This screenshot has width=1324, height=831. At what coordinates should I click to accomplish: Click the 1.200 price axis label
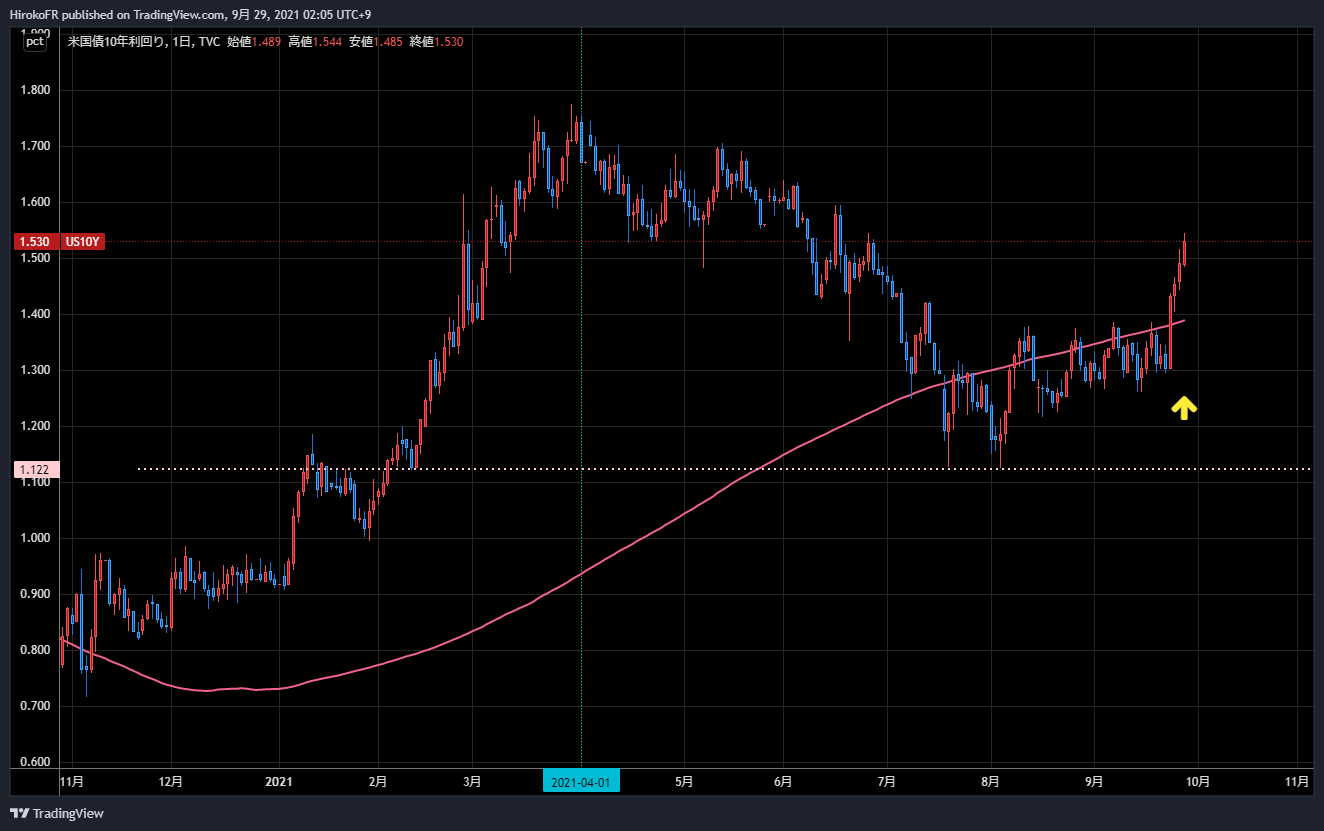click(35, 426)
